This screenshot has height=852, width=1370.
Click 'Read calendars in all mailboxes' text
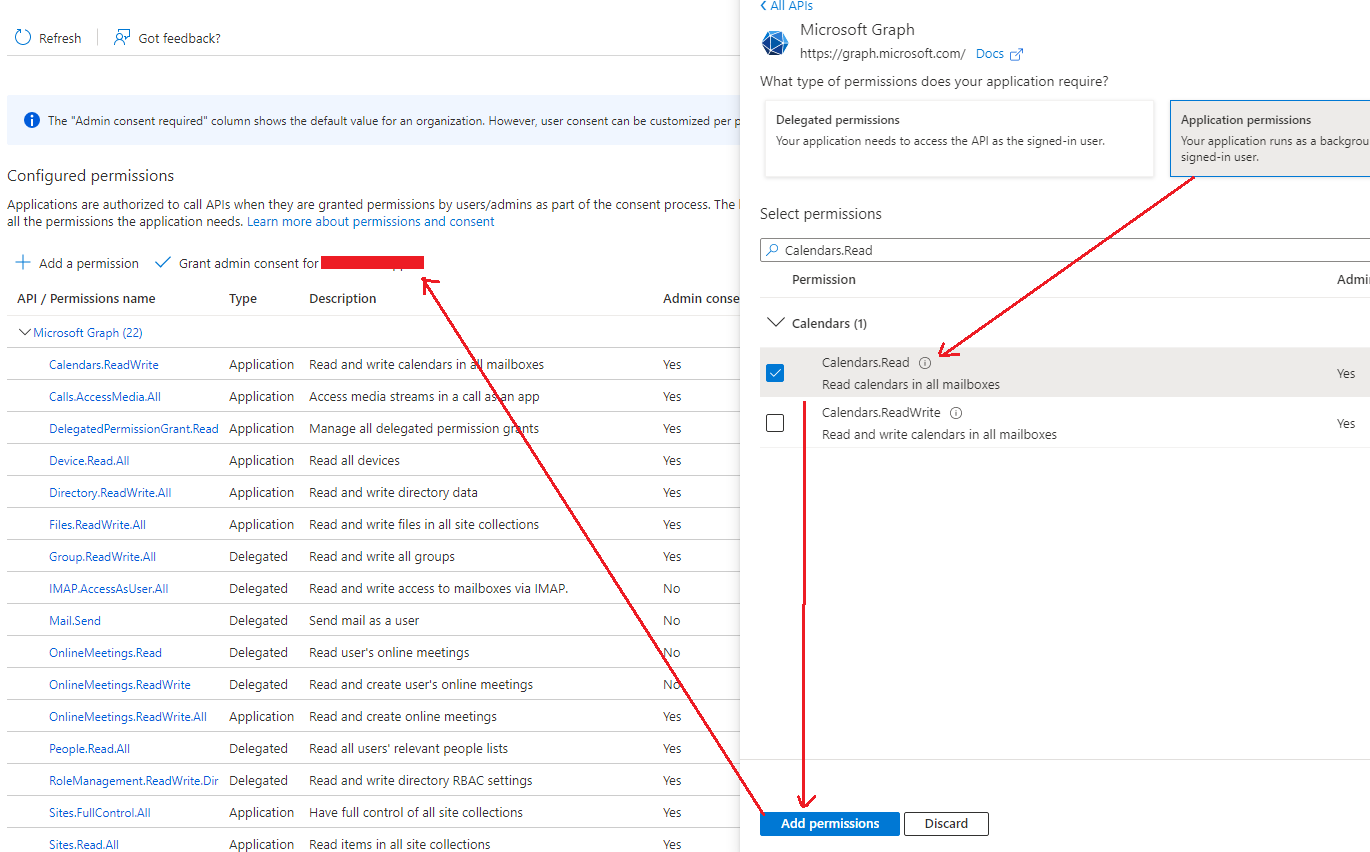coord(911,385)
